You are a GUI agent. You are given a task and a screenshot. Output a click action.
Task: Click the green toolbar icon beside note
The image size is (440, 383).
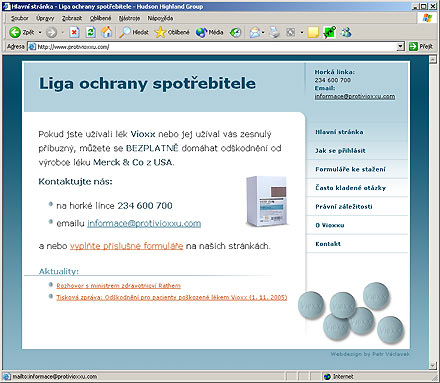pos(329,32)
